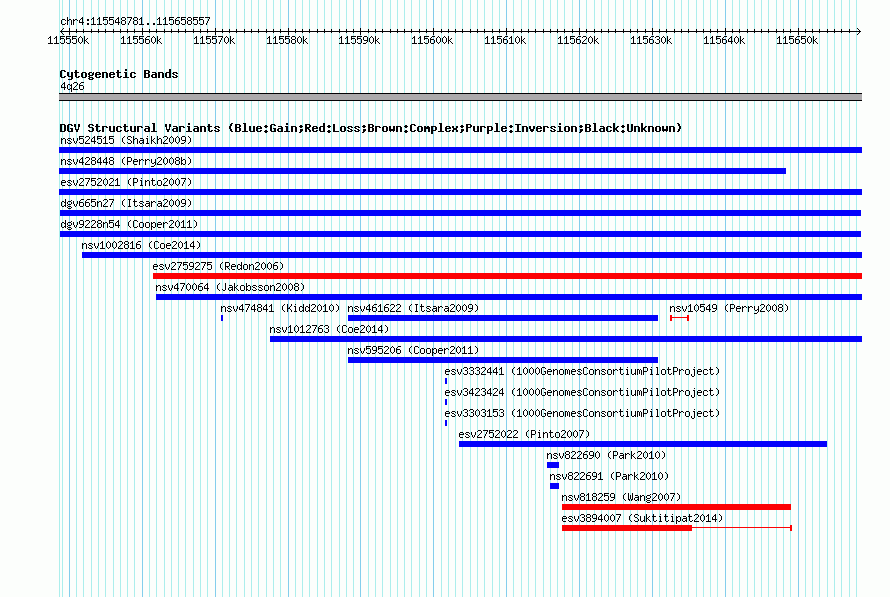Click the esv3332441 1000Genomes label
This screenshot has width=890, height=597.
coord(582,371)
